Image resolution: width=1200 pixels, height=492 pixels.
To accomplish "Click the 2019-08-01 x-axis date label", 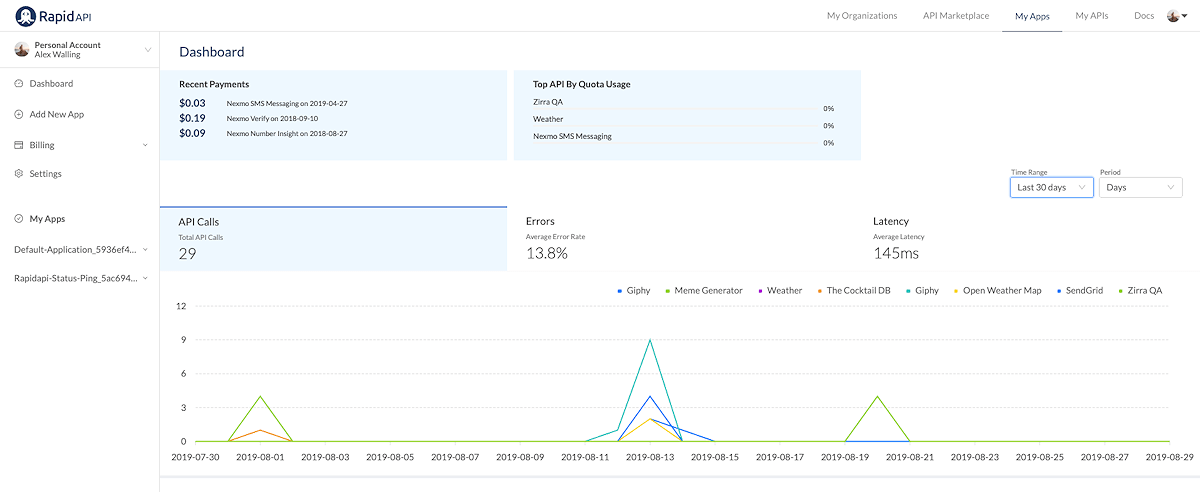I will [261, 457].
